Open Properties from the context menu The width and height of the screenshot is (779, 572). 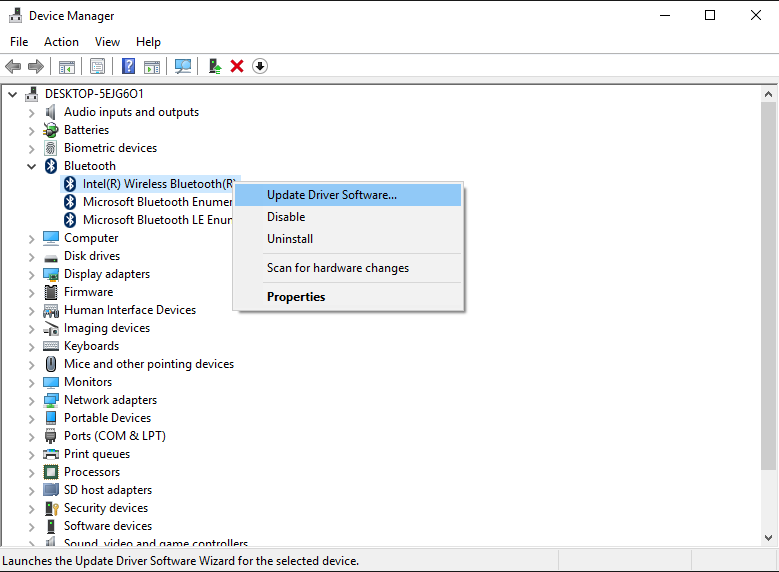click(296, 297)
